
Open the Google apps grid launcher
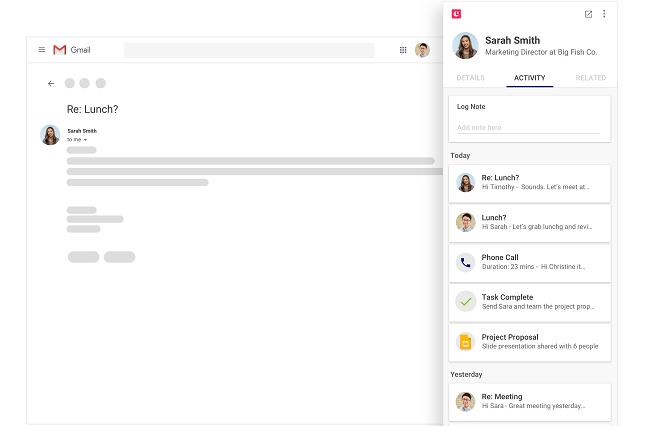tap(403, 50)
